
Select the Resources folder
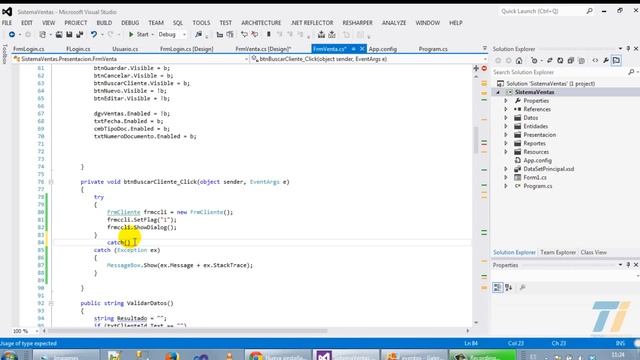[536, 152]
